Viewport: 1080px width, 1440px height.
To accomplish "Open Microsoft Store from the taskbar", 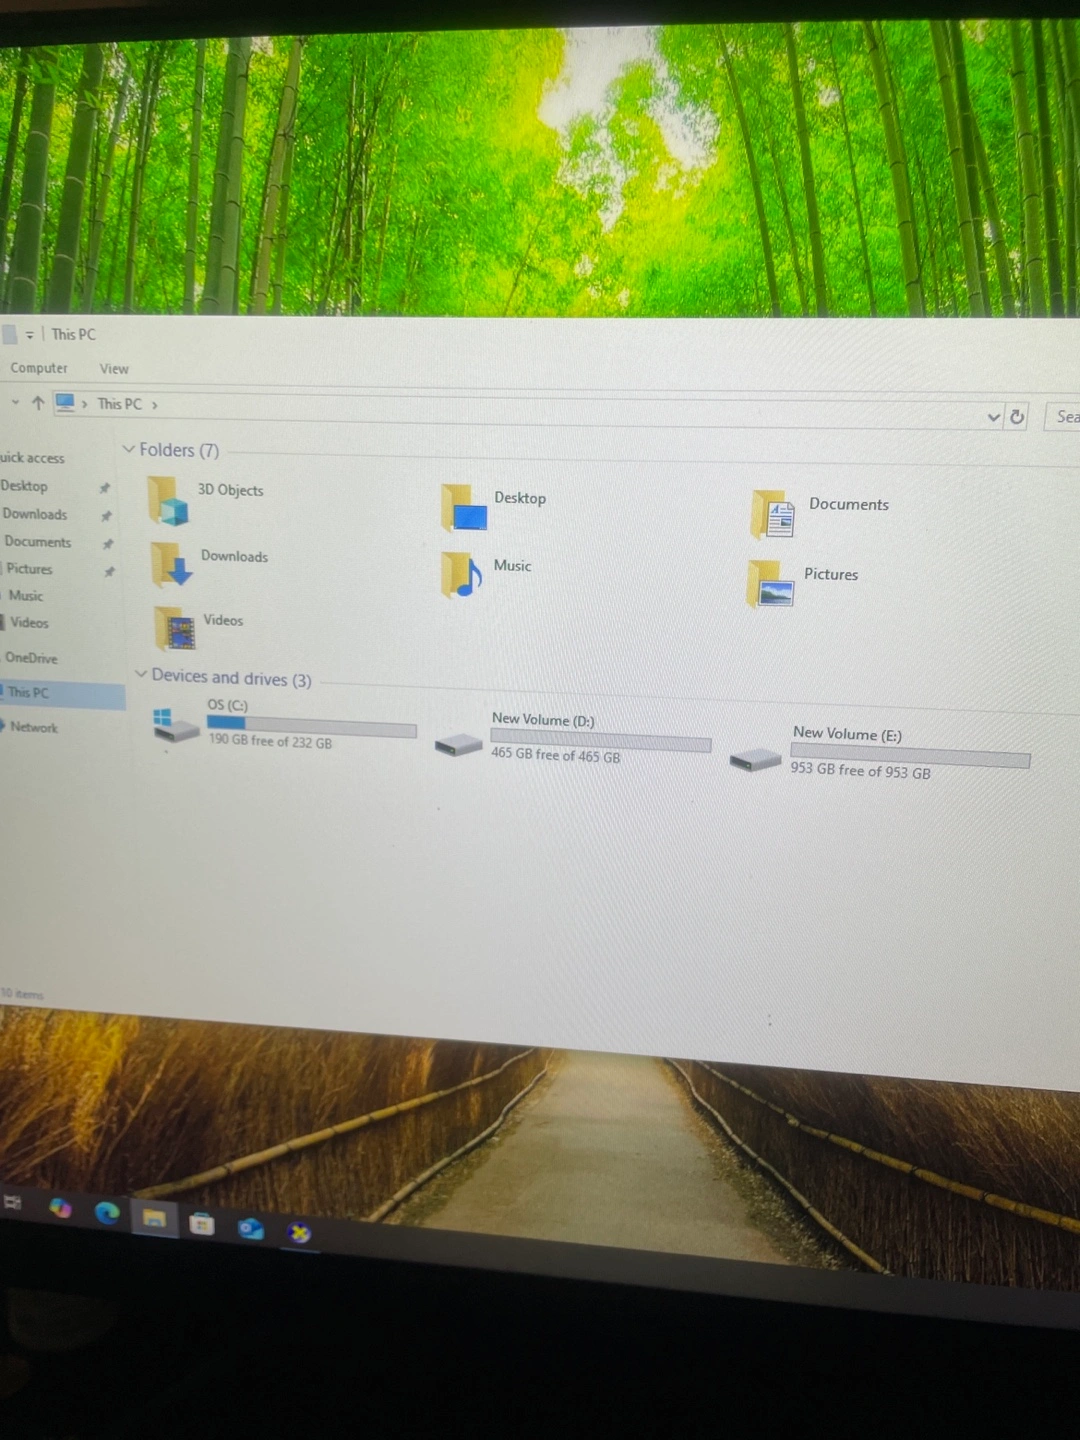I will point(202,1223).
